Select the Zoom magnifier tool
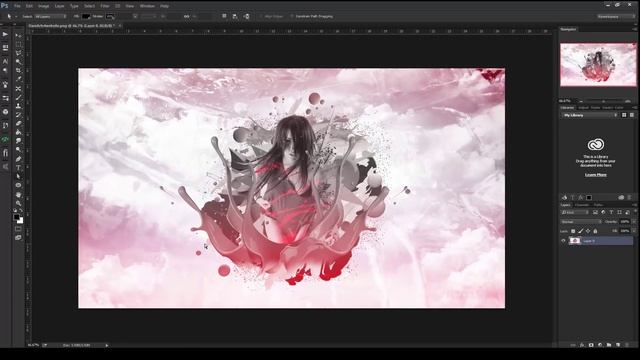The image size is (640, 360). pos(18,203)
